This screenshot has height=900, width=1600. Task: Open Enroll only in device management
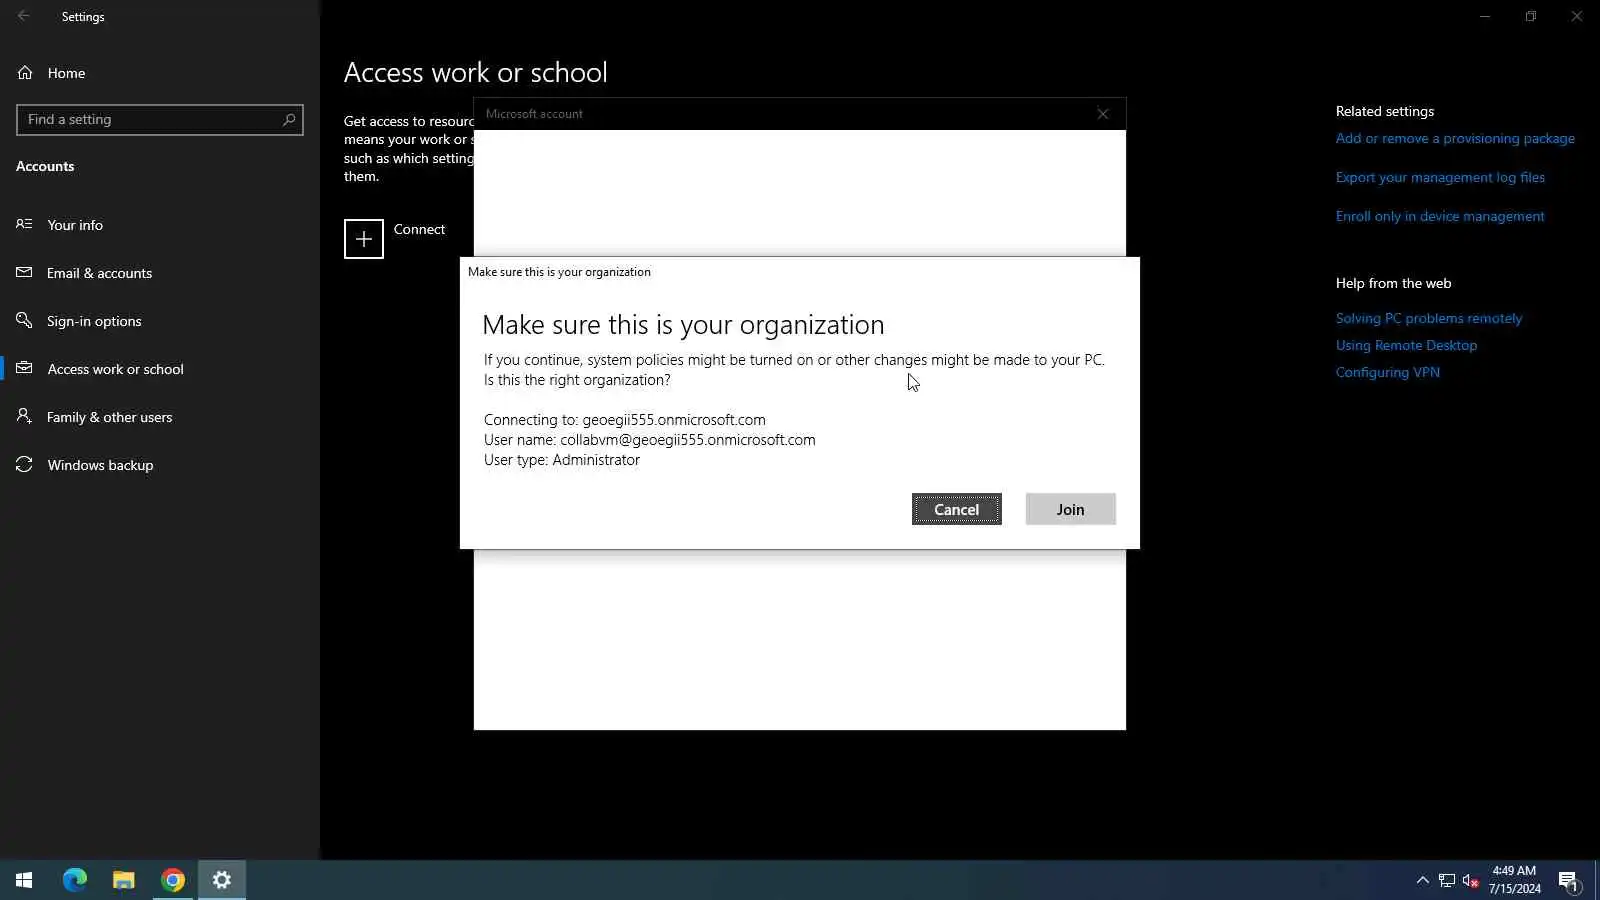tap(1440, 216)
